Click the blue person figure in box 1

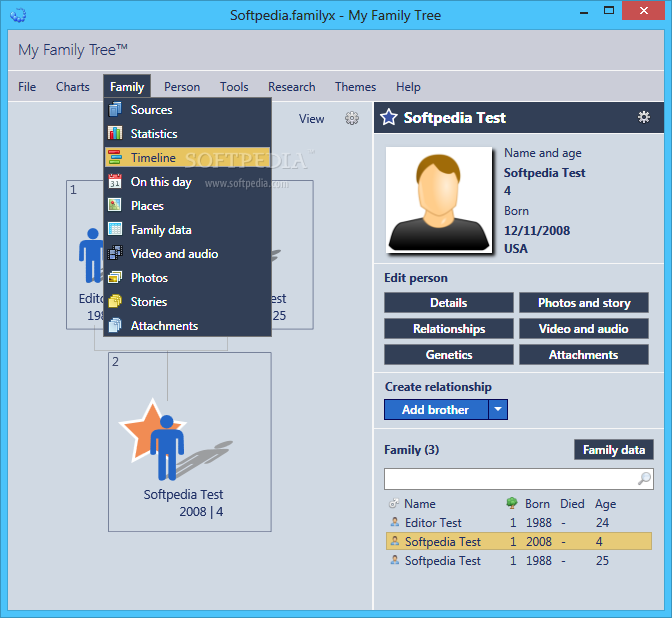point(91,255)
